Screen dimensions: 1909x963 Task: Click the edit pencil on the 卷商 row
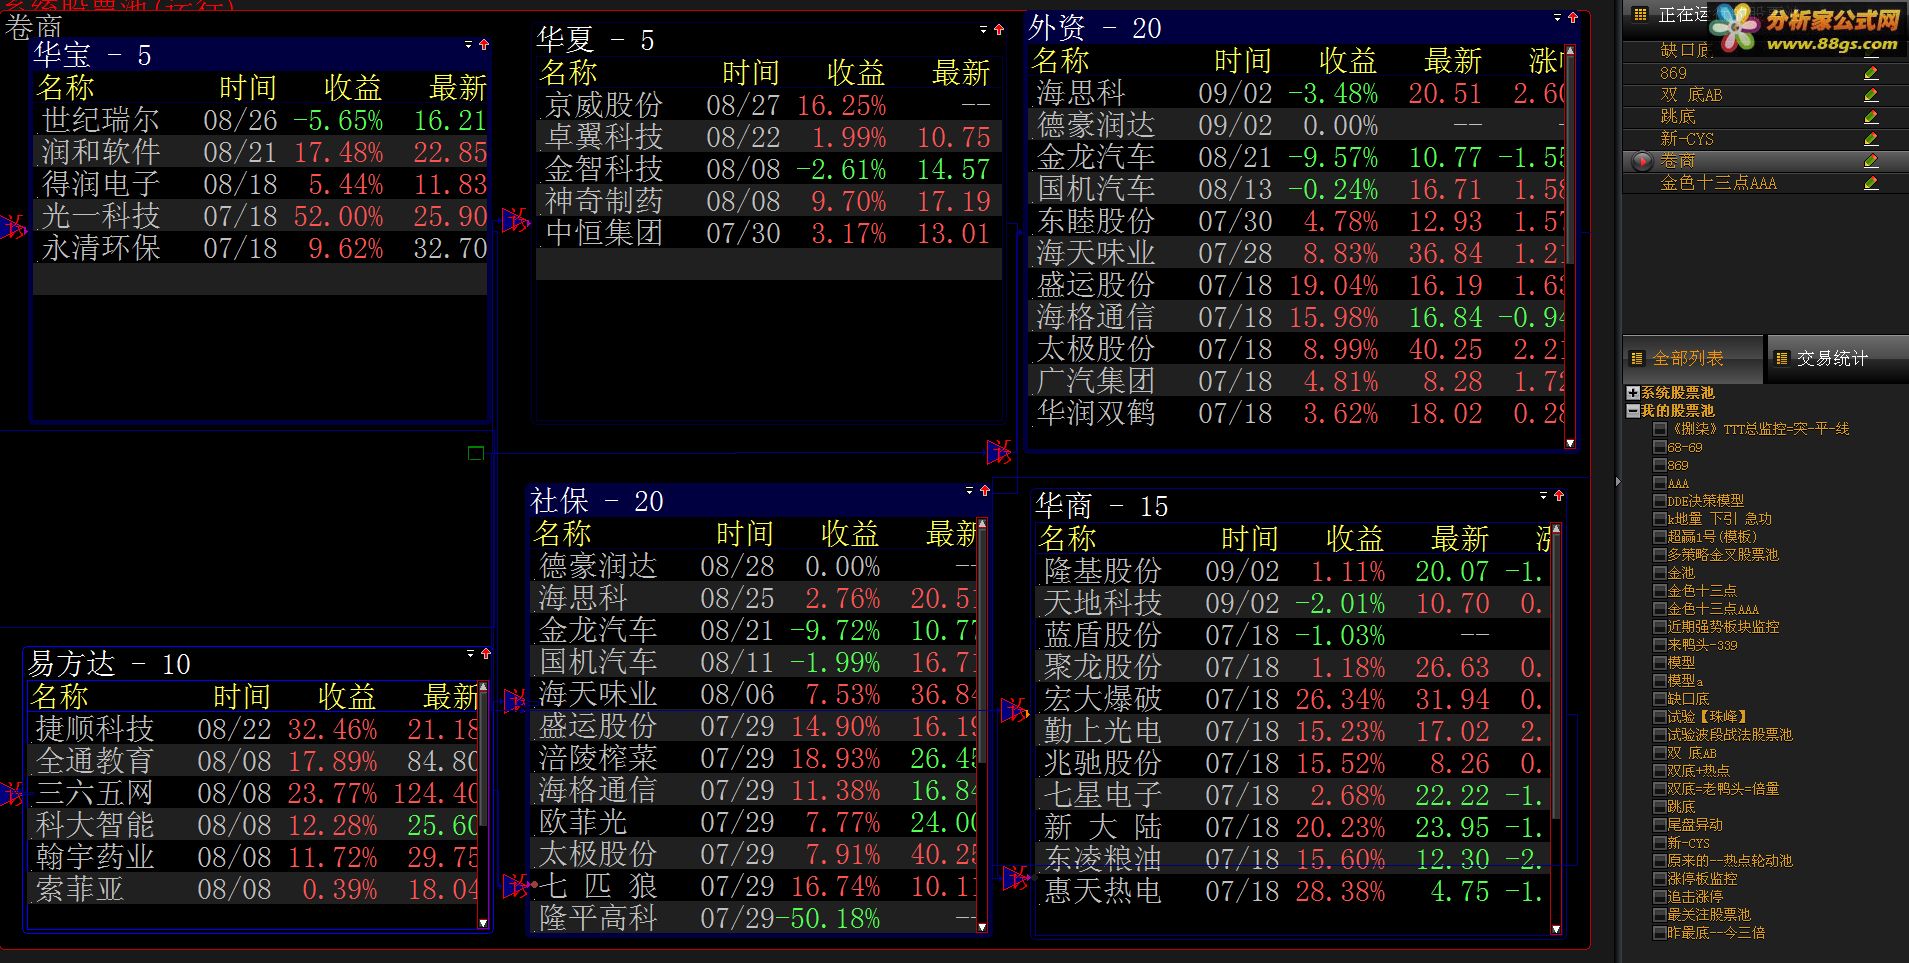tap(1870, 161)
